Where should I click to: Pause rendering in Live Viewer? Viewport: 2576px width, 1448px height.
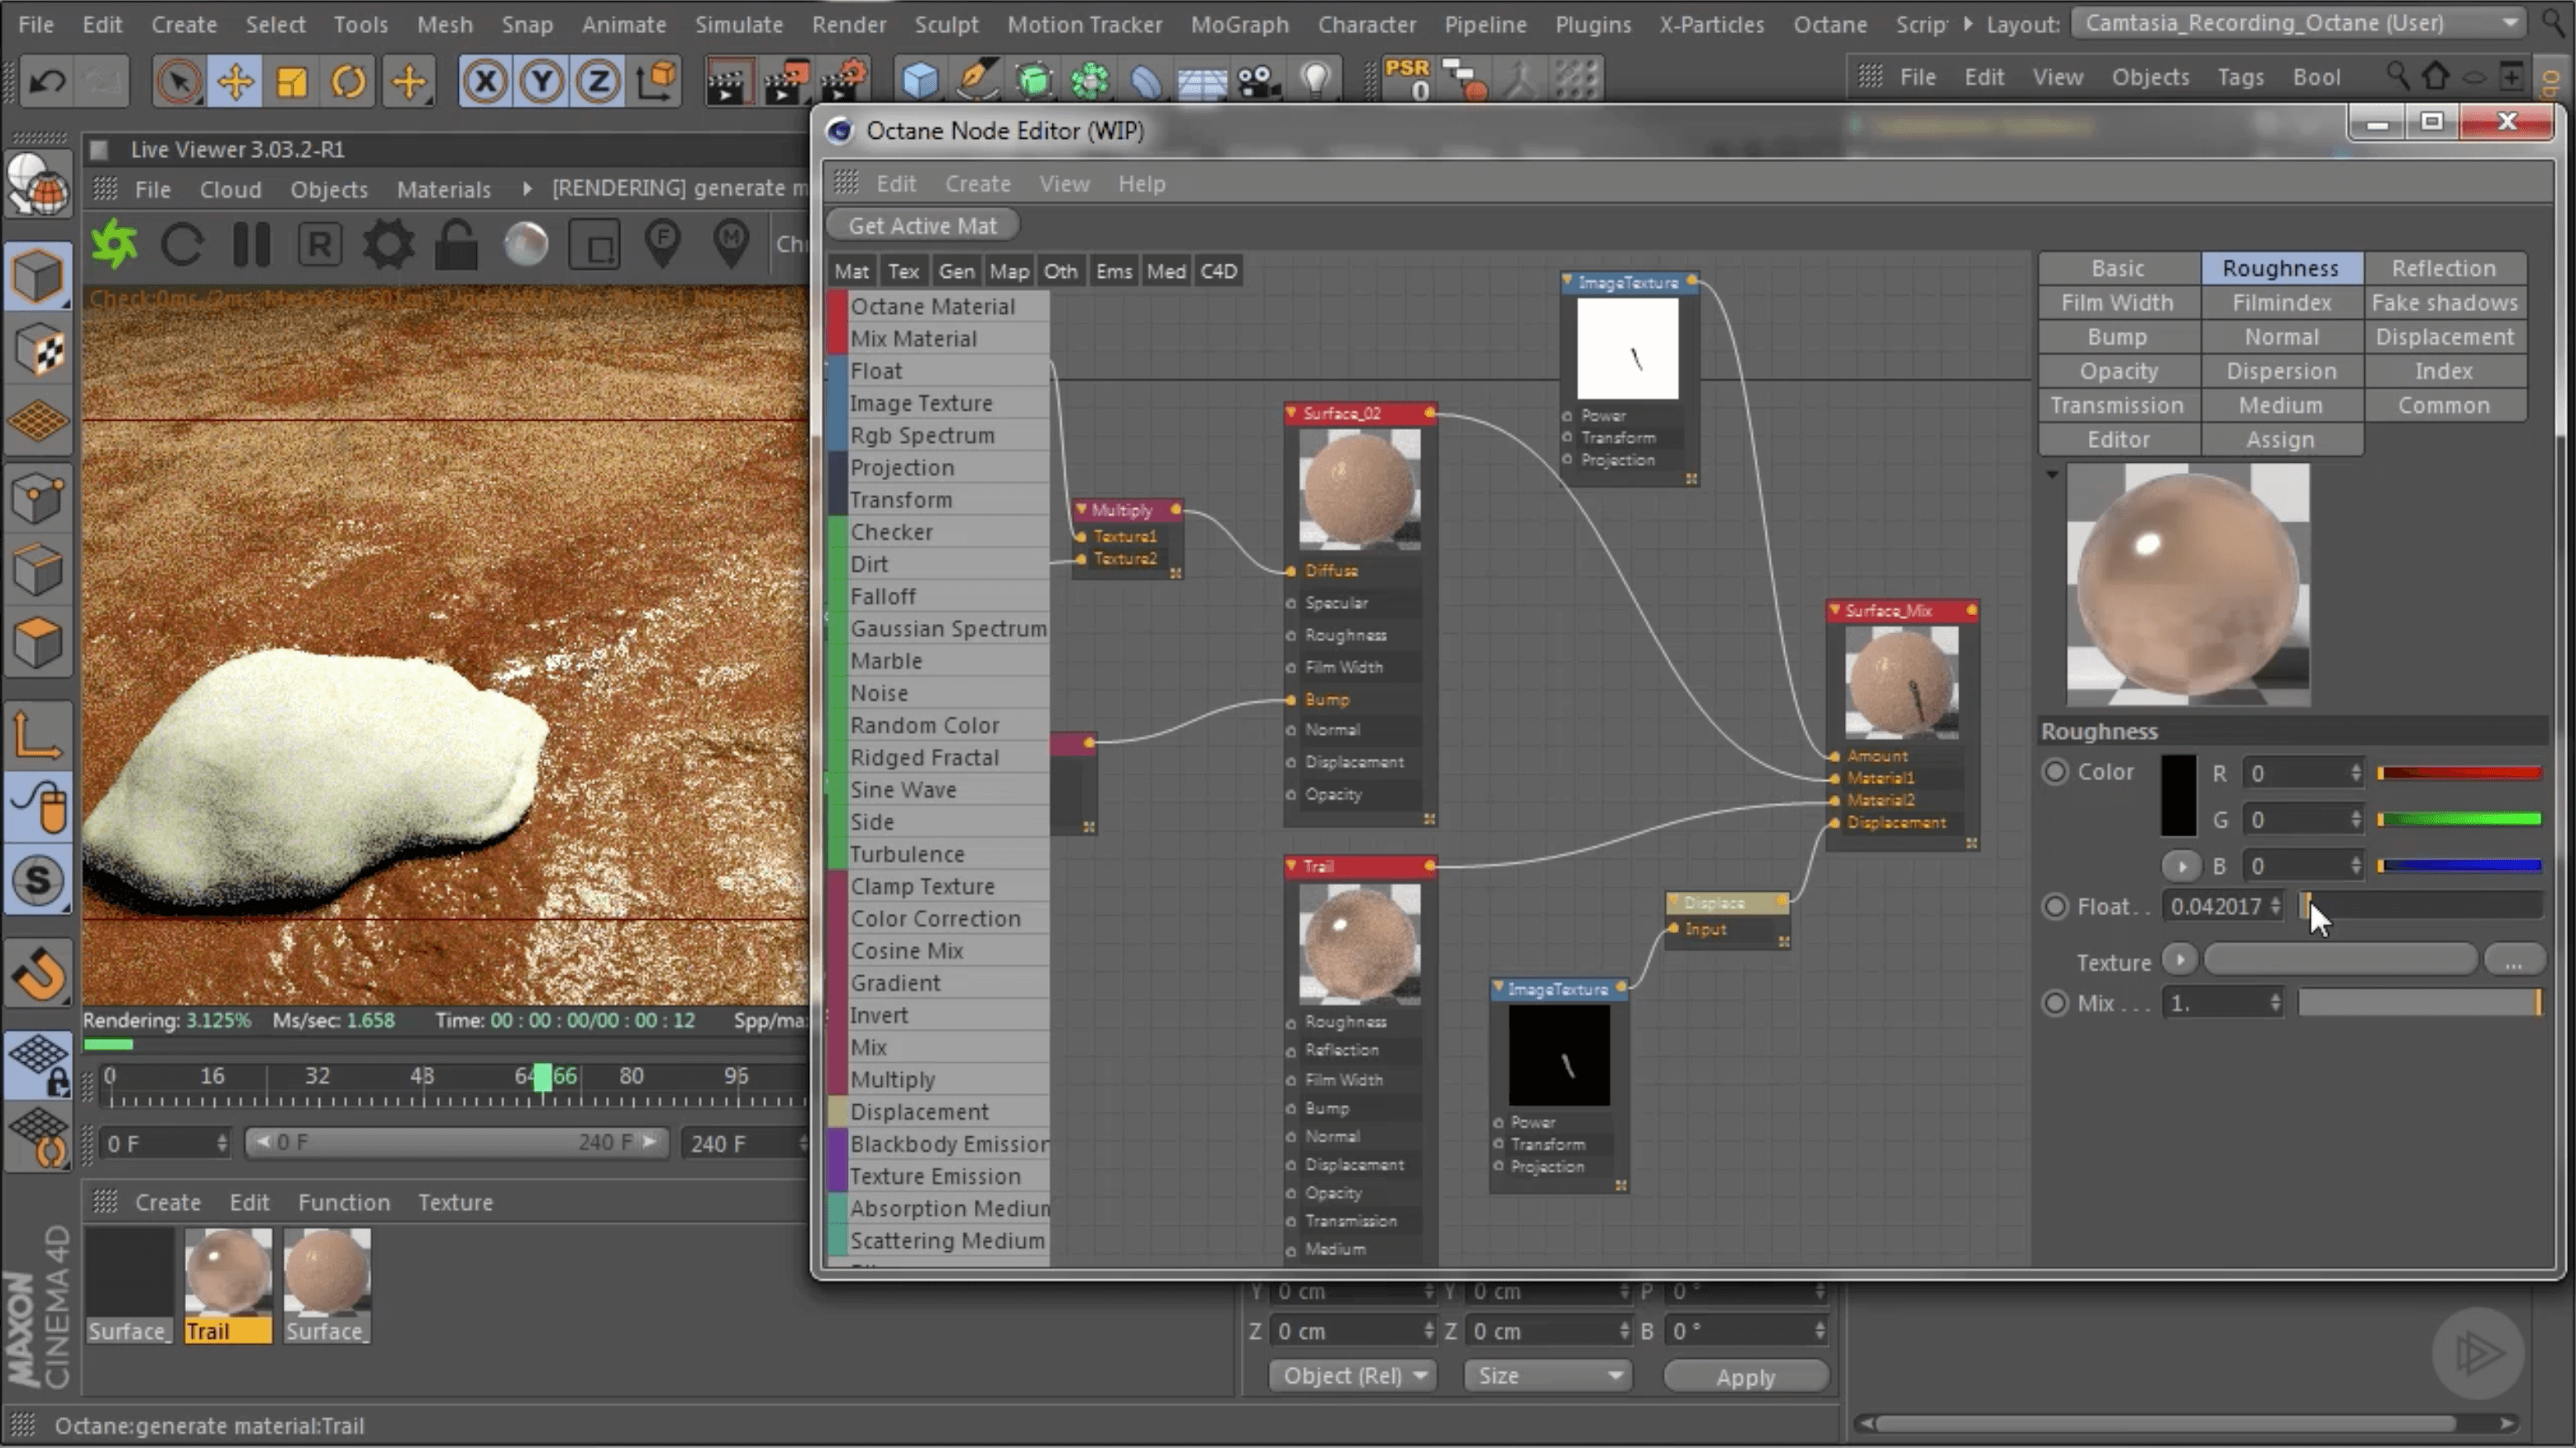pos(251,244)
